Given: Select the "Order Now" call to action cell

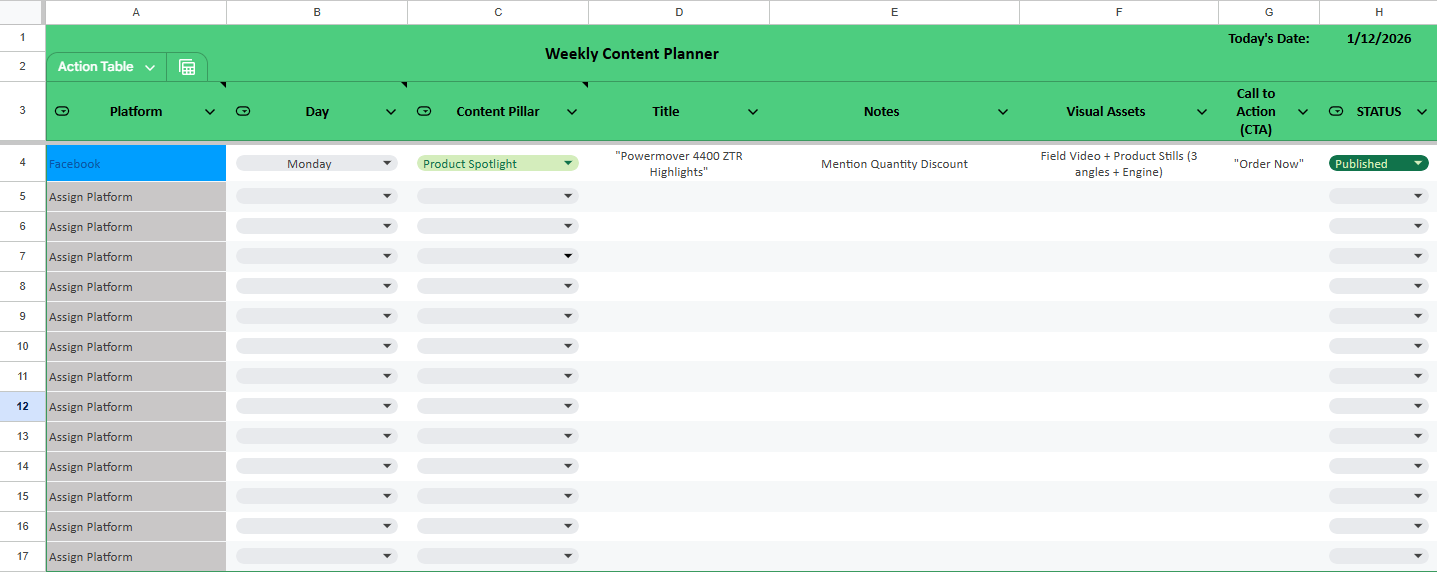Looking at the screenshot, I should point(1269,163).
